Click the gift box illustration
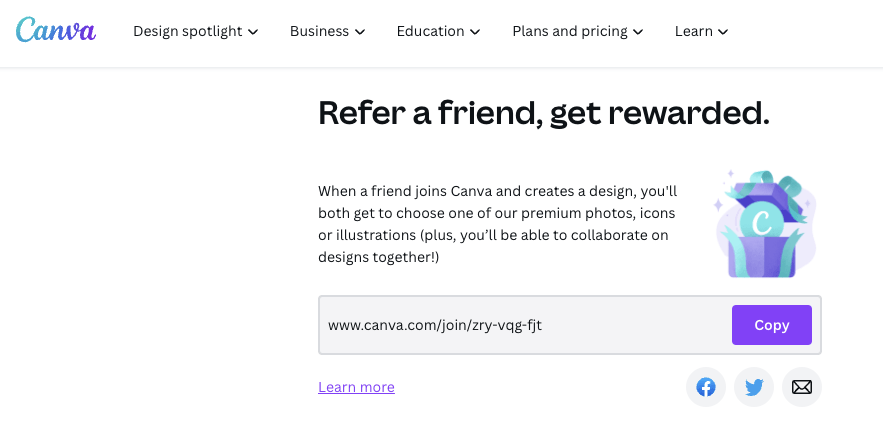Image resolution: width=883 pixels, height=426 pixels. point(763,224)
